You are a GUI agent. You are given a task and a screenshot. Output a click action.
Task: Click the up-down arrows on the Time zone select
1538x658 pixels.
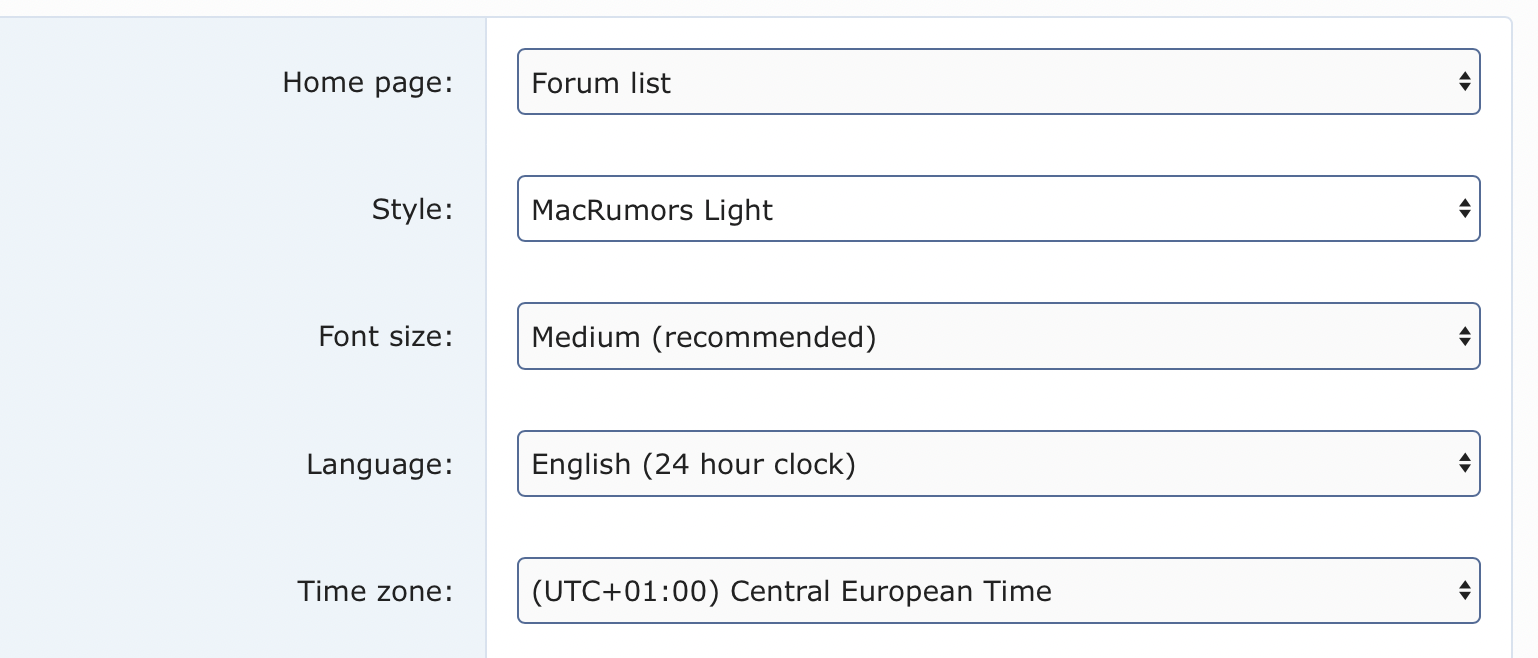pyautogui.click(x=1464, y=590)
